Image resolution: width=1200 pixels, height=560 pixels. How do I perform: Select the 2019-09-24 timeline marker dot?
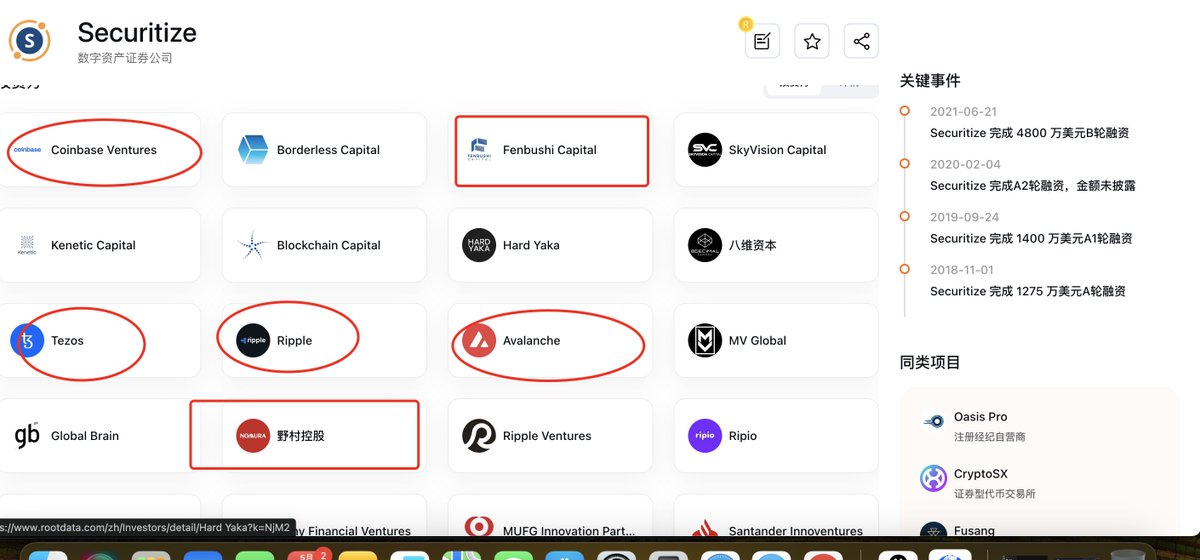904,217
